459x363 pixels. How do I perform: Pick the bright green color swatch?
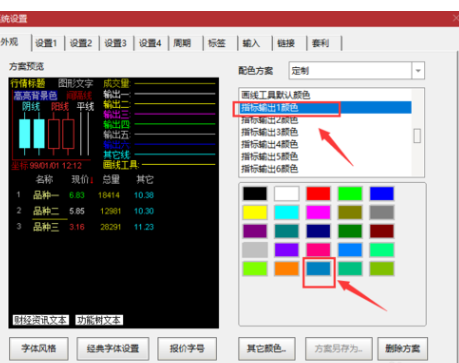tap(350, 193)
